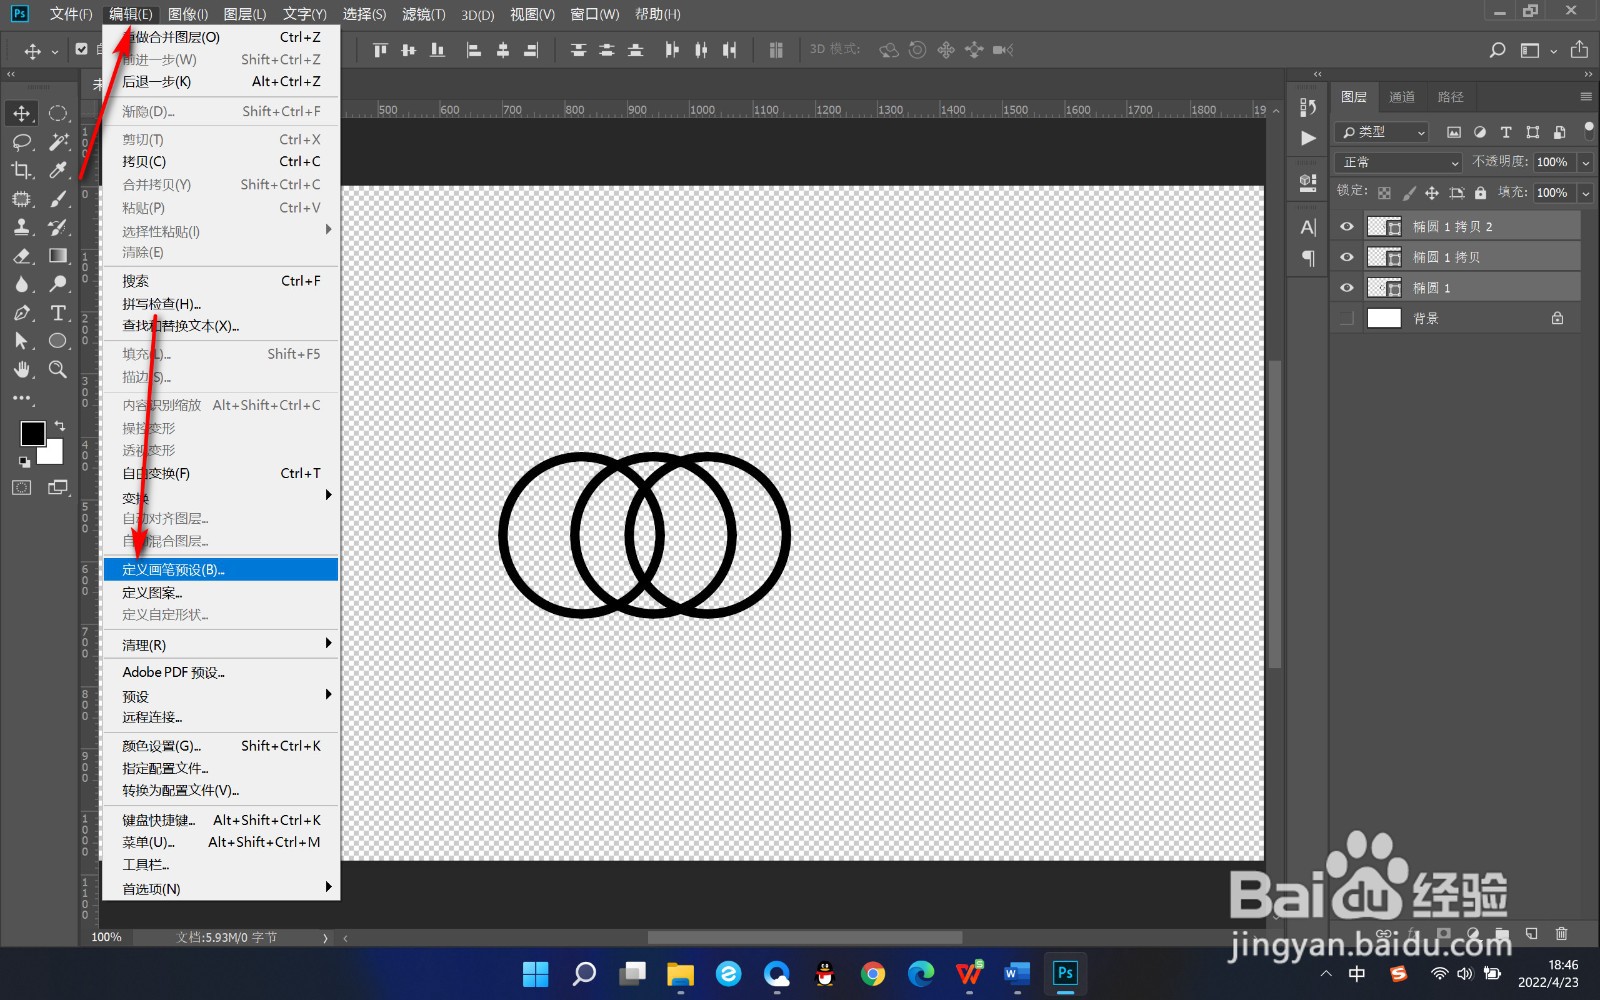Image resolution: width=1600 pixels, height=1000 pixels.
Task: Open the fill 填充 dropdown arrow
Action: [x=1585, y=193]
